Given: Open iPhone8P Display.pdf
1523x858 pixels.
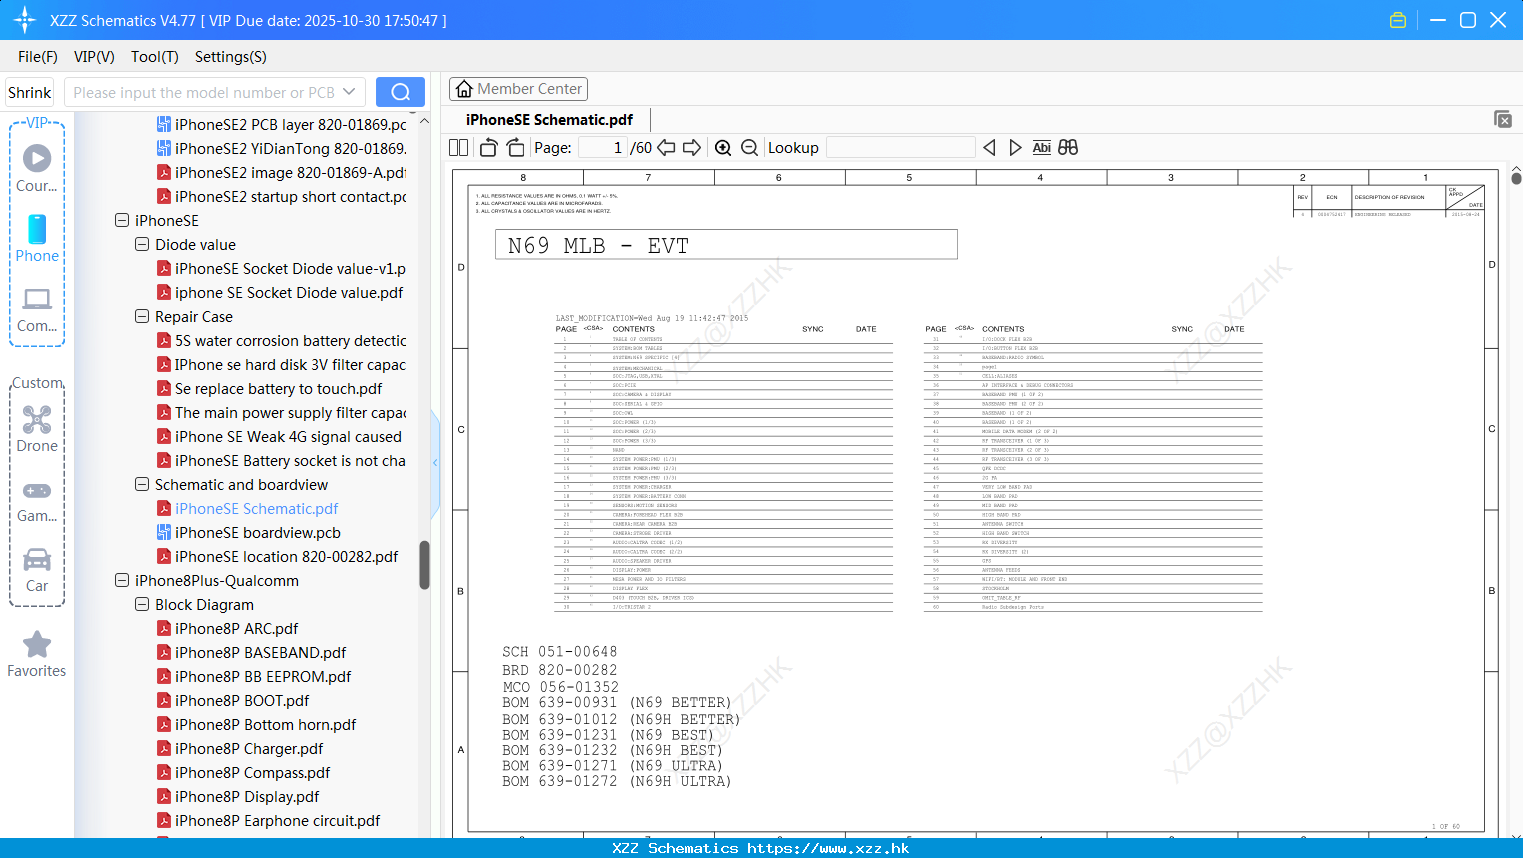Looking at the screenshot, I should coord(247,796).
